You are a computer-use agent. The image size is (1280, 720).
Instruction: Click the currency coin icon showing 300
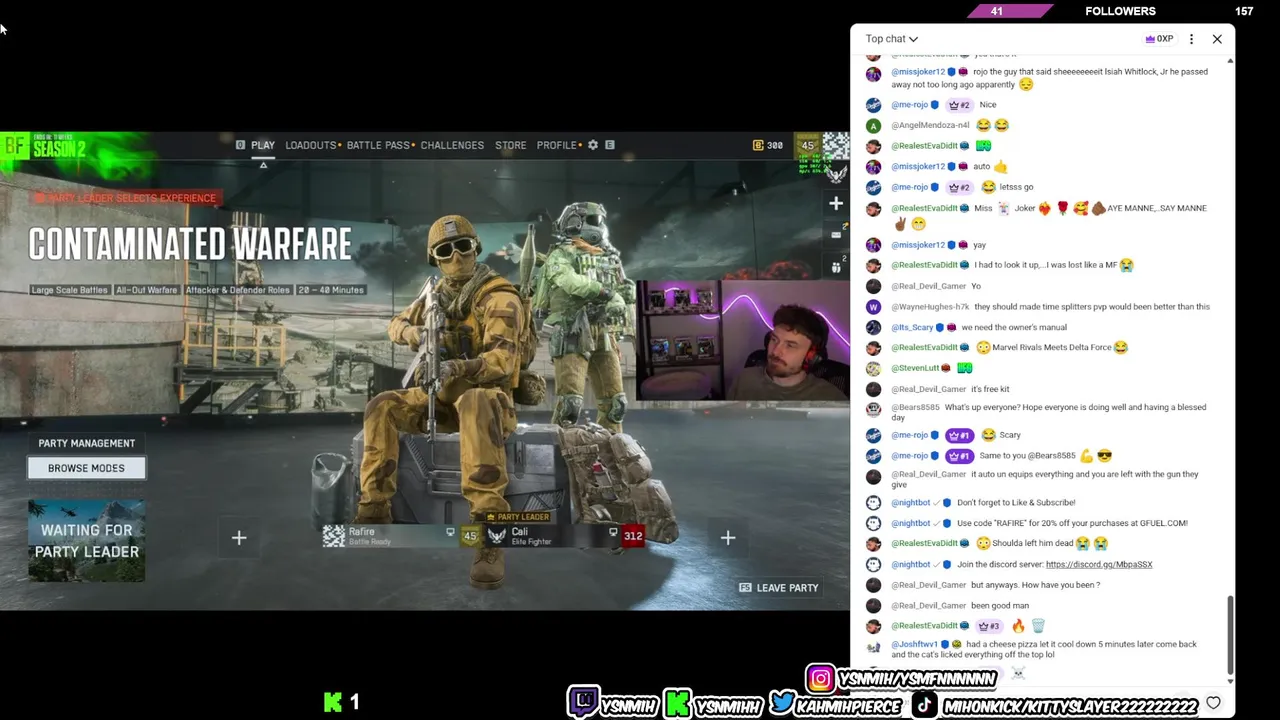[758, 145]
